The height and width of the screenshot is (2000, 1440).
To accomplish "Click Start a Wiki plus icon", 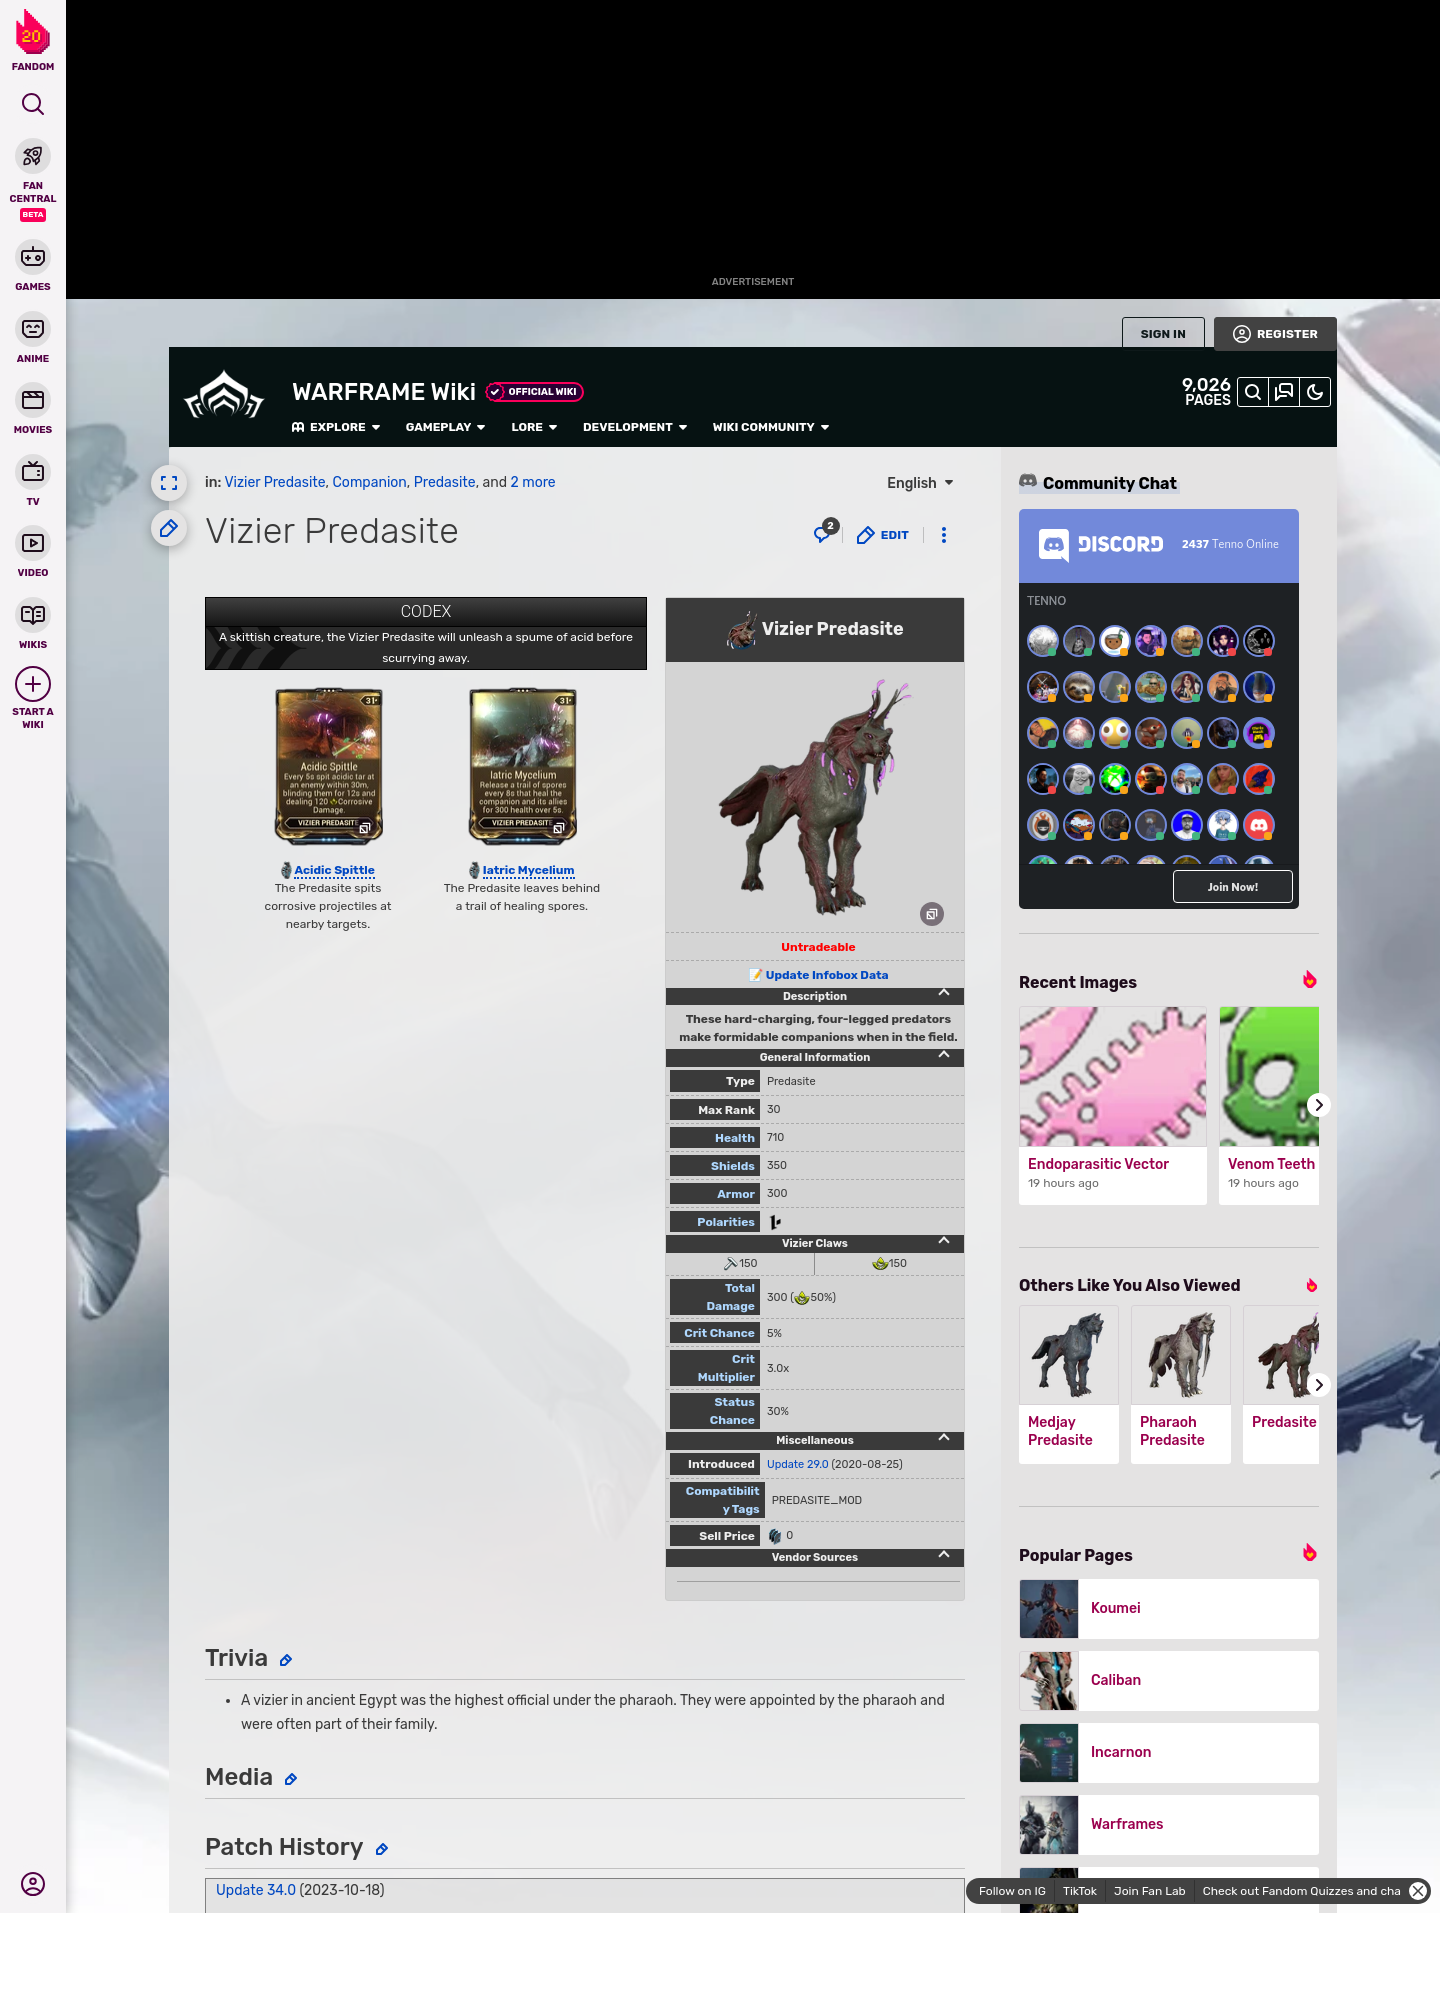I will [33, 684].
